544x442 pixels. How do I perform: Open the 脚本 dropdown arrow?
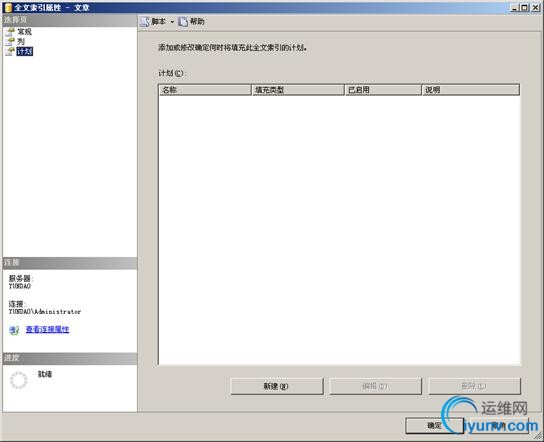tap(172, 22)
